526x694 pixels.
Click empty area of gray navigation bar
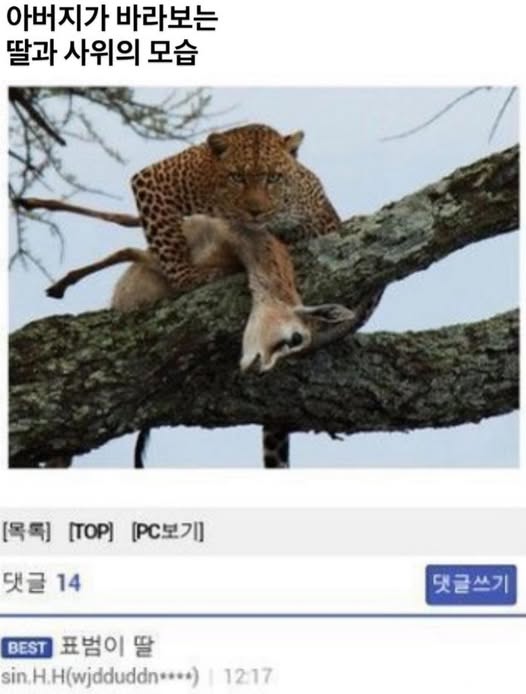[363, 532]
